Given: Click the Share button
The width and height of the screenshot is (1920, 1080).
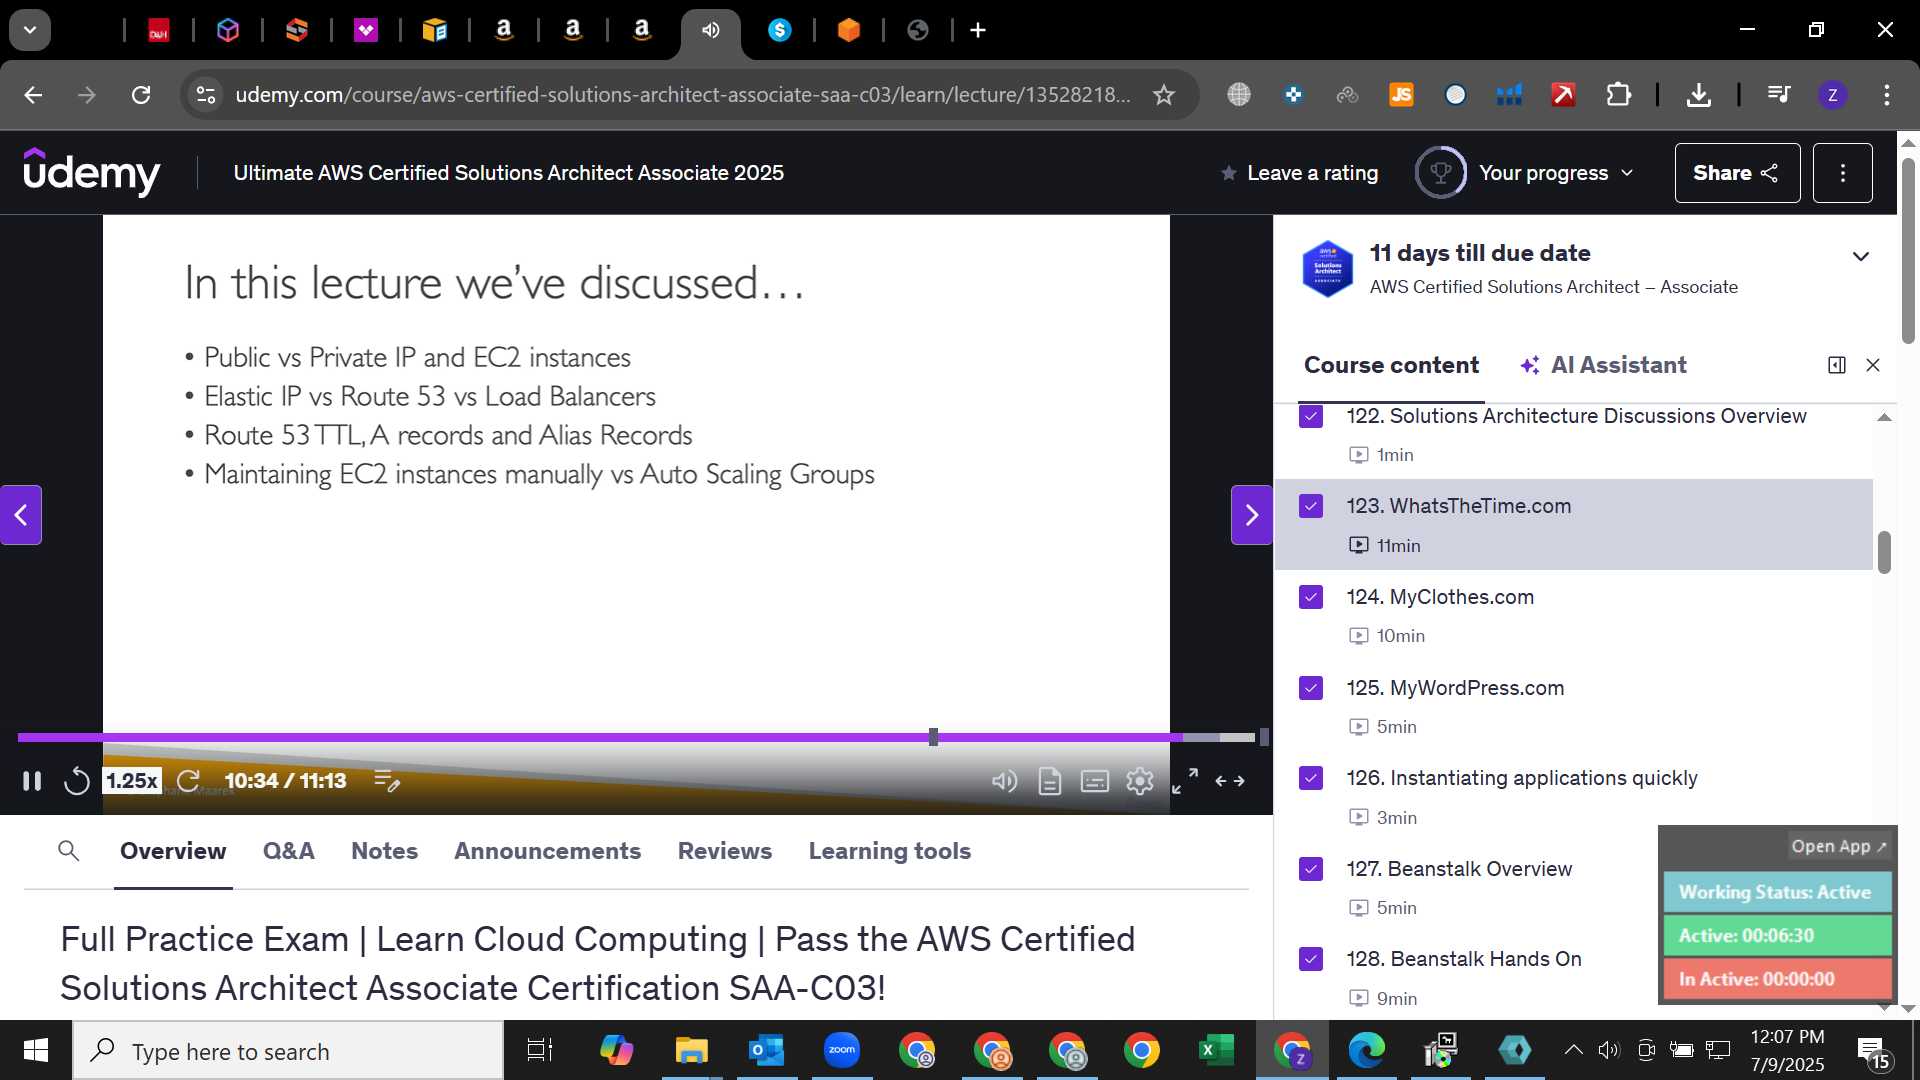Looking at the screenshot, I should tap(1737, 173).
